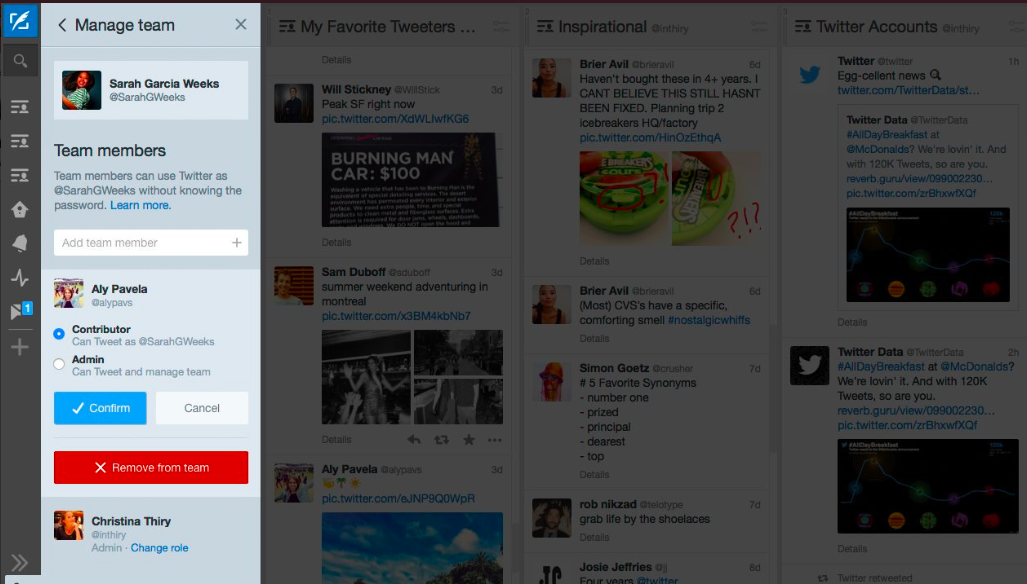
Task: Expand Details under rob nikzad's tweet
Action: click(x=594, y=538)
